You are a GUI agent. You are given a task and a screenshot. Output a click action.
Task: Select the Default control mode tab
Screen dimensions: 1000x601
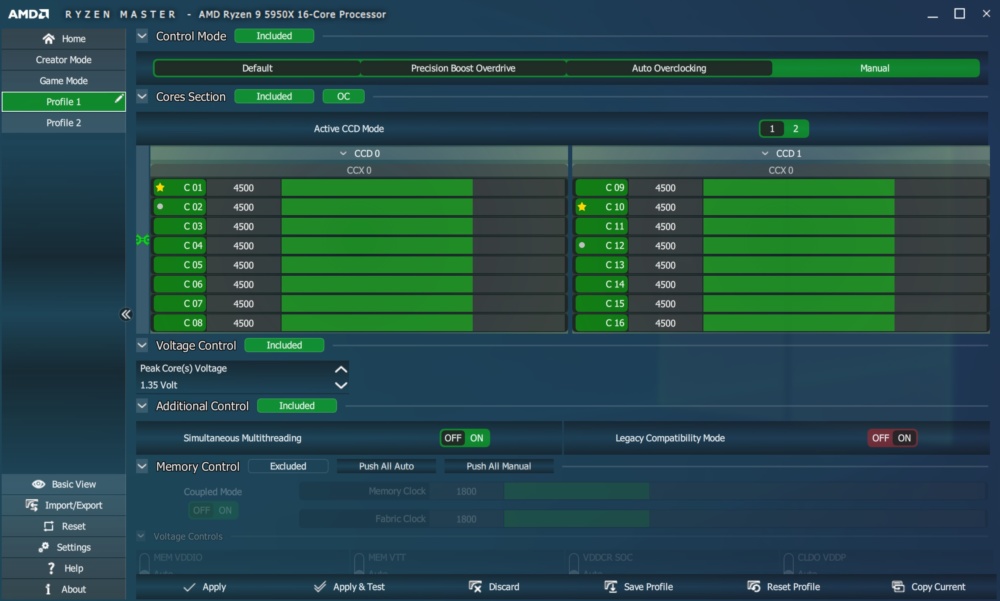tap(257, 68)
